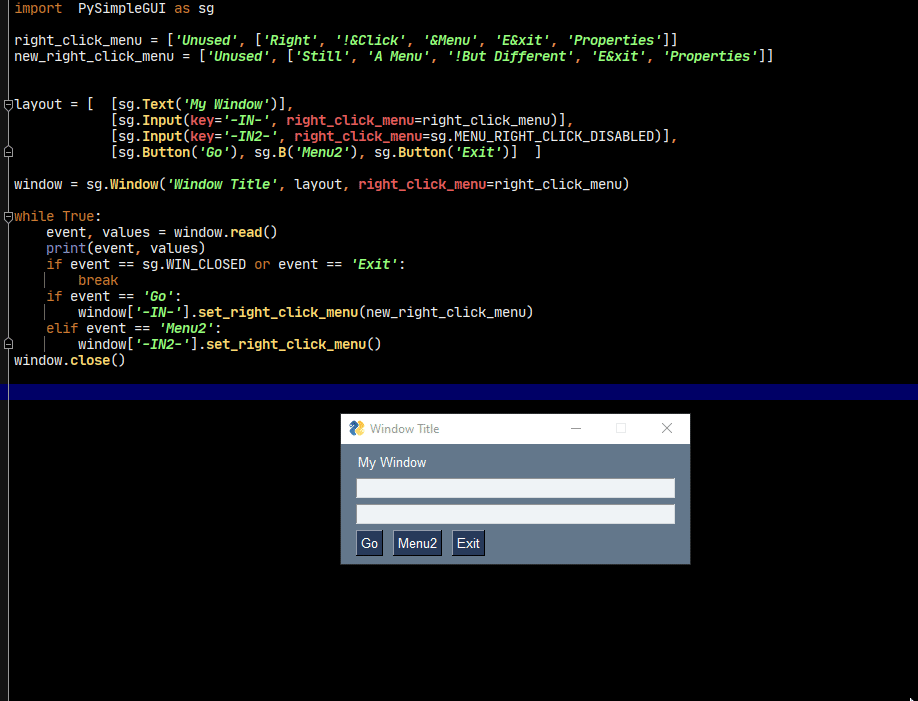The width and height of the screenshot is (918, 701).
Task: Click the fold marker beside window.close()
Action: 6,343
